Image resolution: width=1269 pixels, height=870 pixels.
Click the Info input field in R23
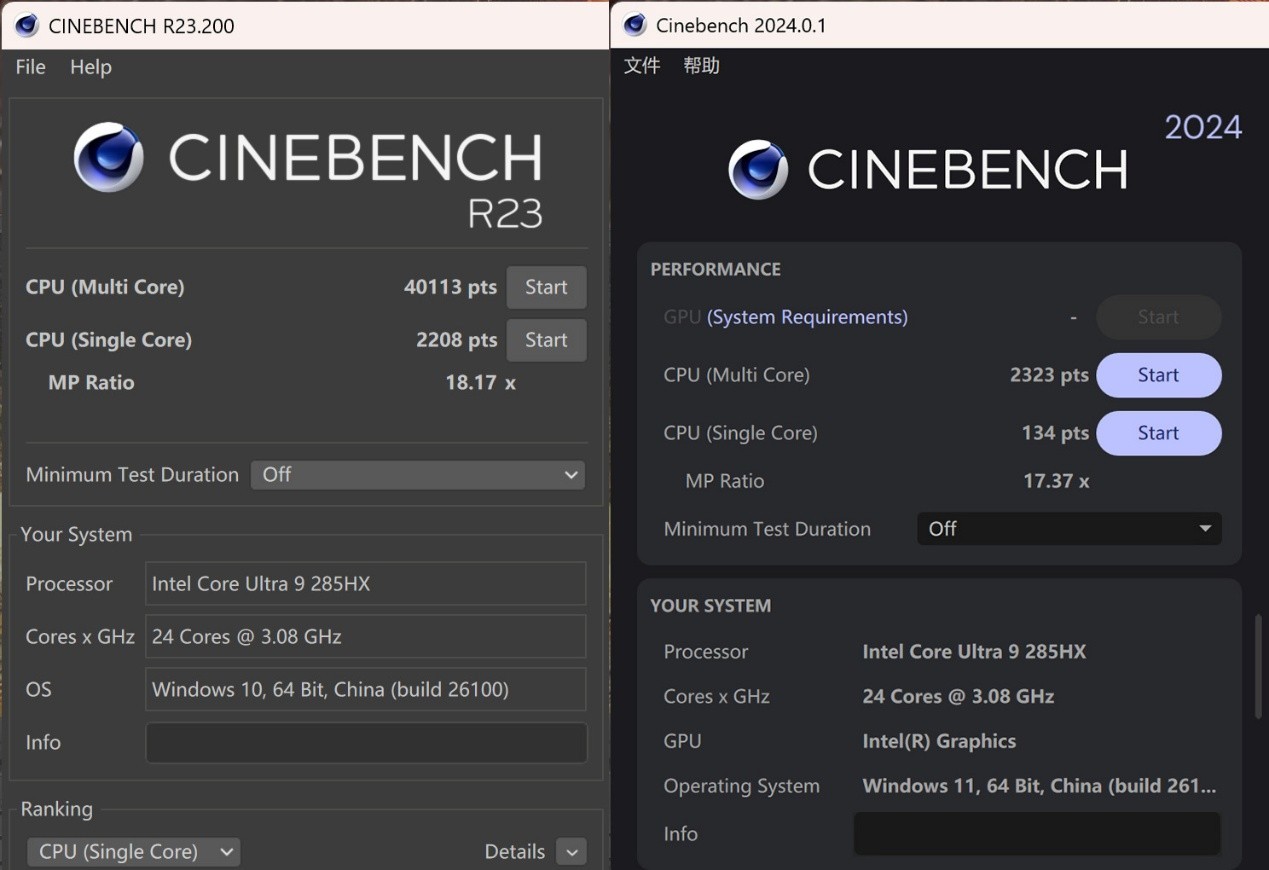(366, 743)
